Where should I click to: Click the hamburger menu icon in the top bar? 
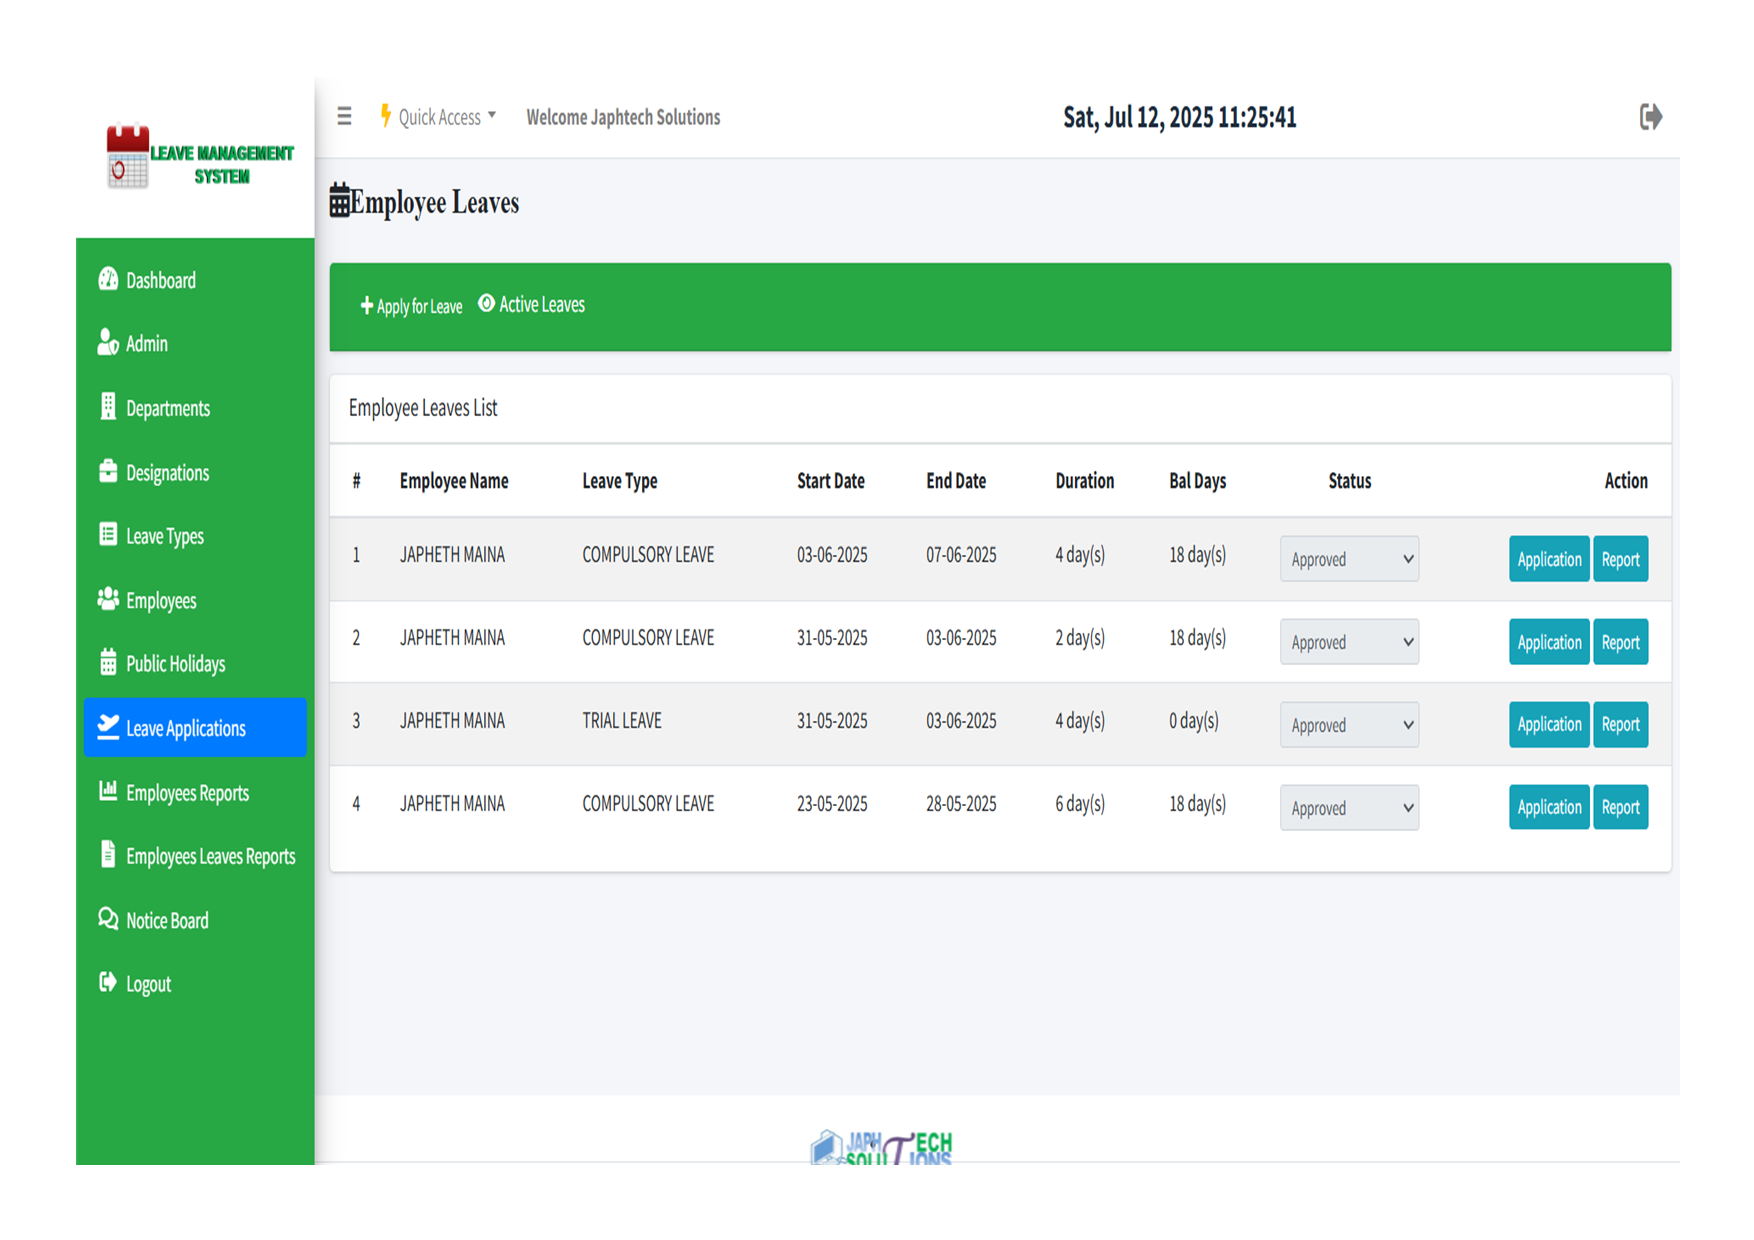click(344, 117)
